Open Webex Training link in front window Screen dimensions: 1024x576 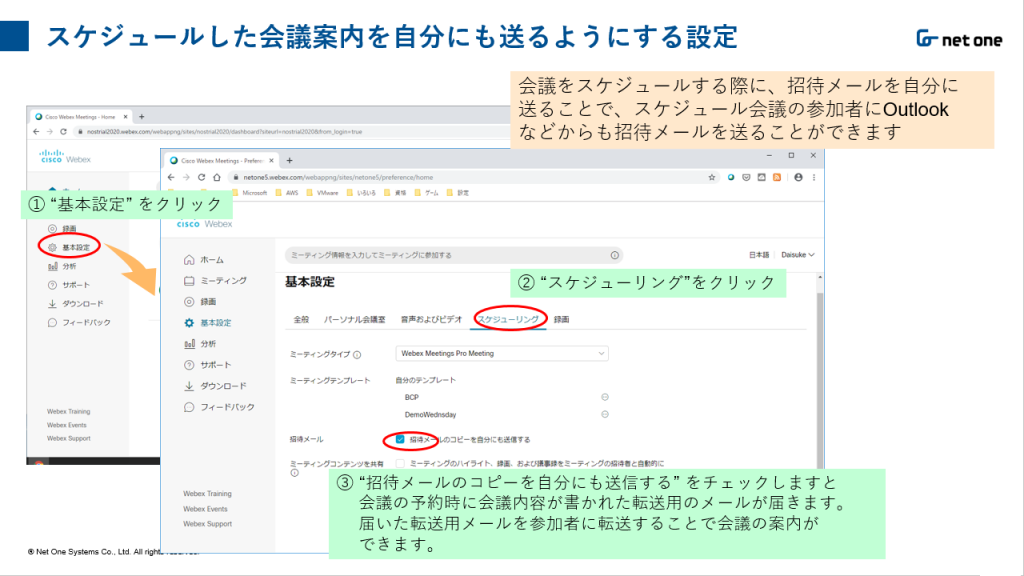[207, 494]
